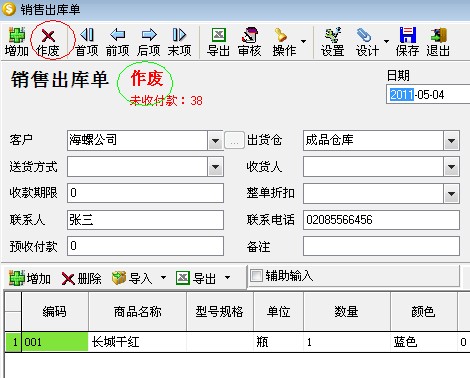Image resolution: width=470 pixels, height=378 pixels.
Task: Jump to last record with 末项
Action: (179, 42)
